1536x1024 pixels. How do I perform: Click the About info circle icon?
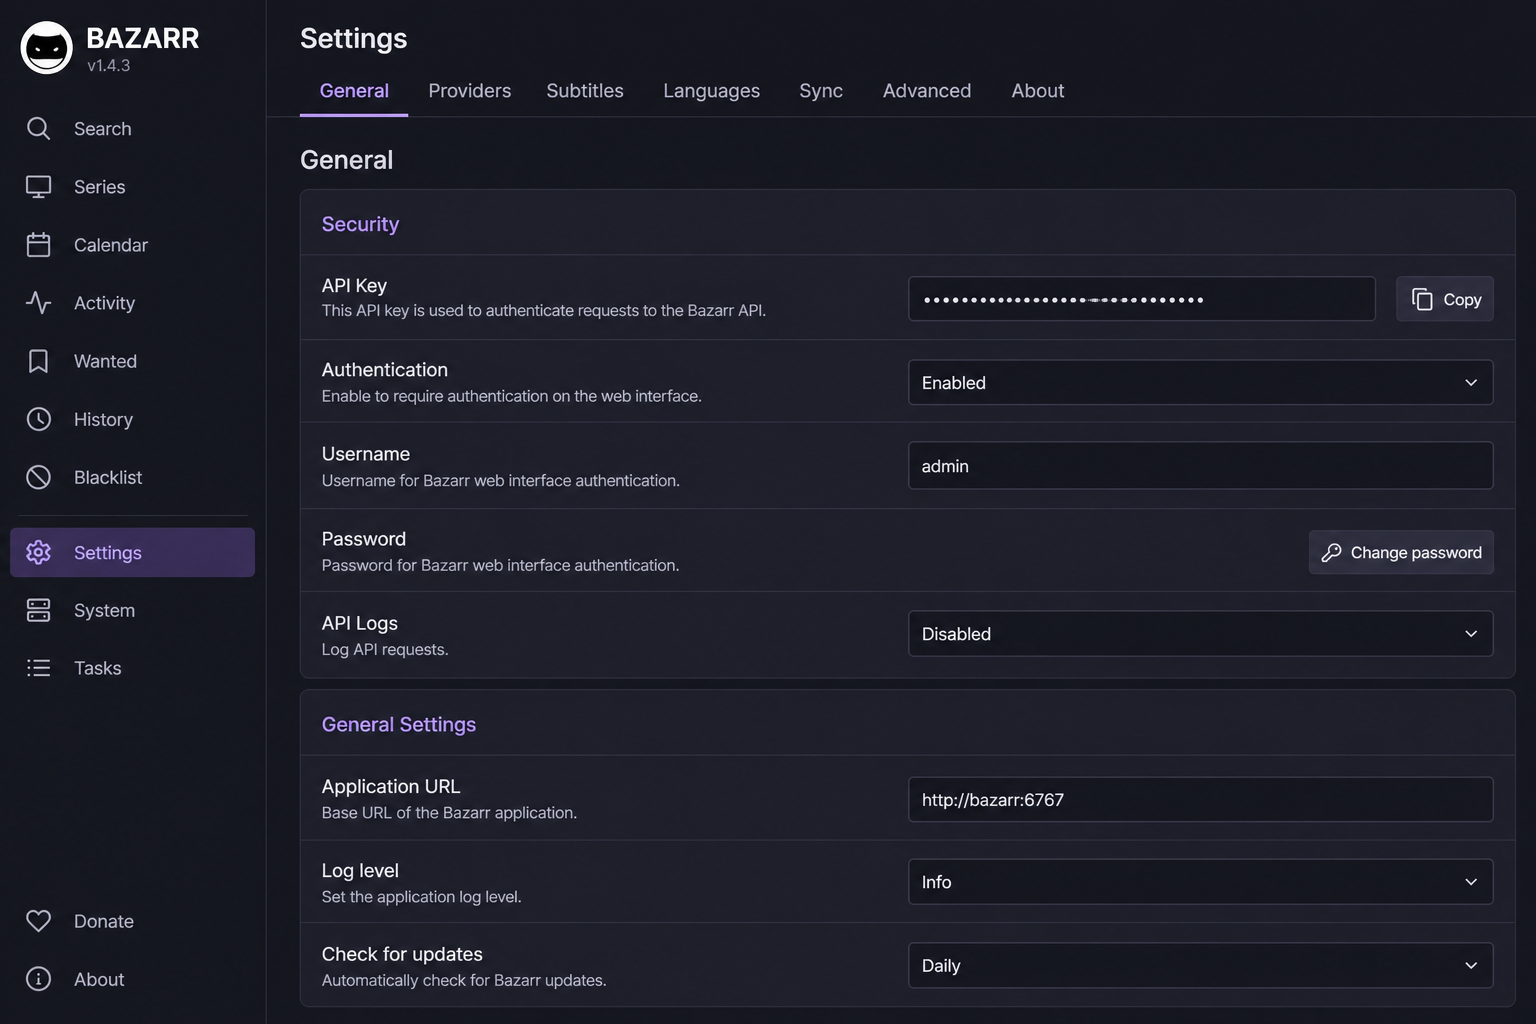38,979
